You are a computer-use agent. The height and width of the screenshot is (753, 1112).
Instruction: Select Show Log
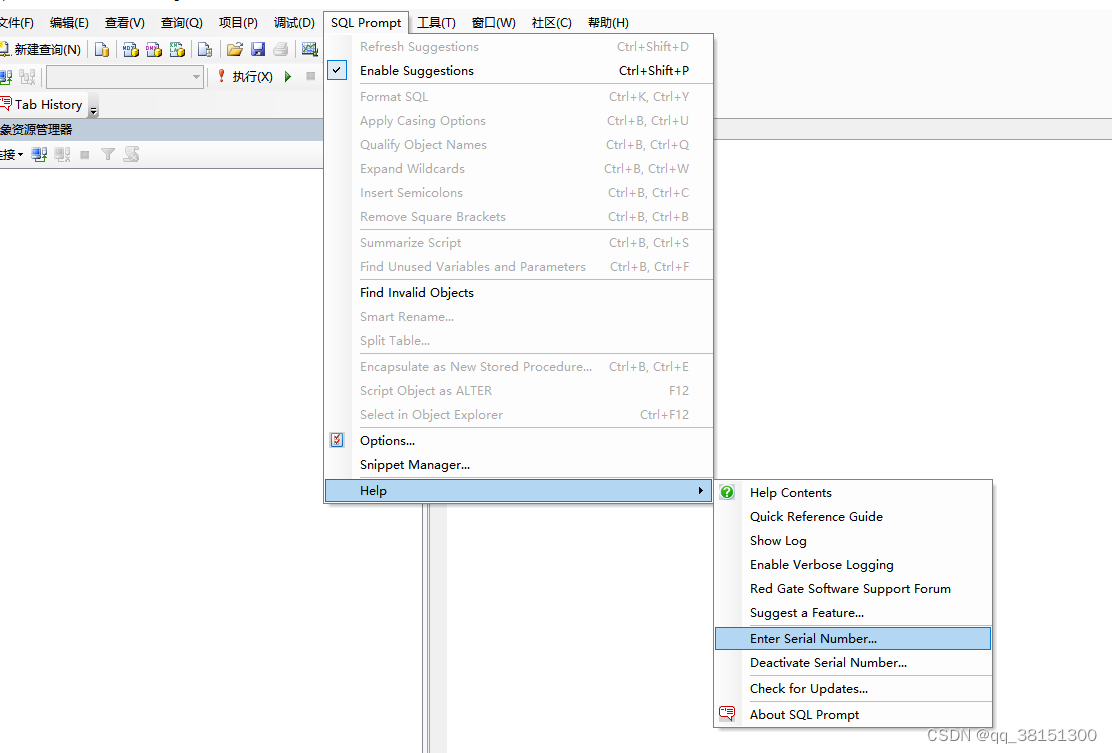coord(778,541)
